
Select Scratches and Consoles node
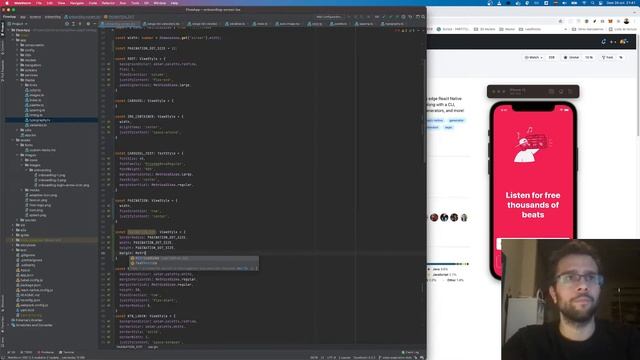coord(32,325)
